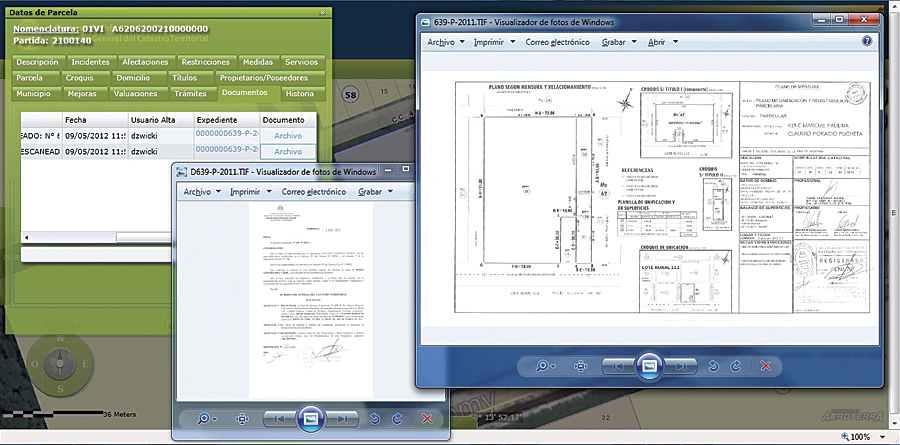Click the Documento column header
The image size is (900, 445).
coord(288,120)
